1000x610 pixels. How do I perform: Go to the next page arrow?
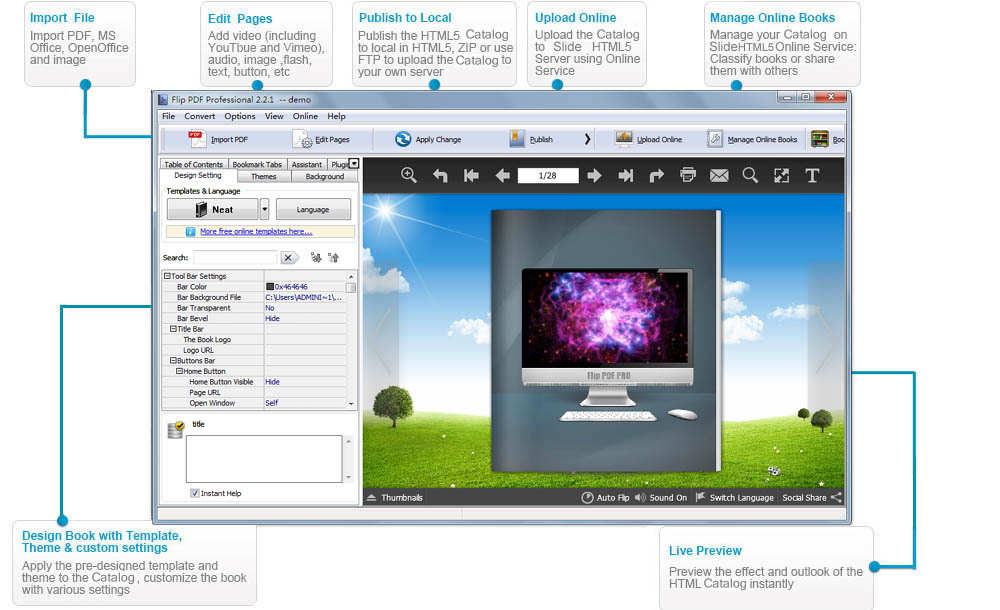(594, 176)
